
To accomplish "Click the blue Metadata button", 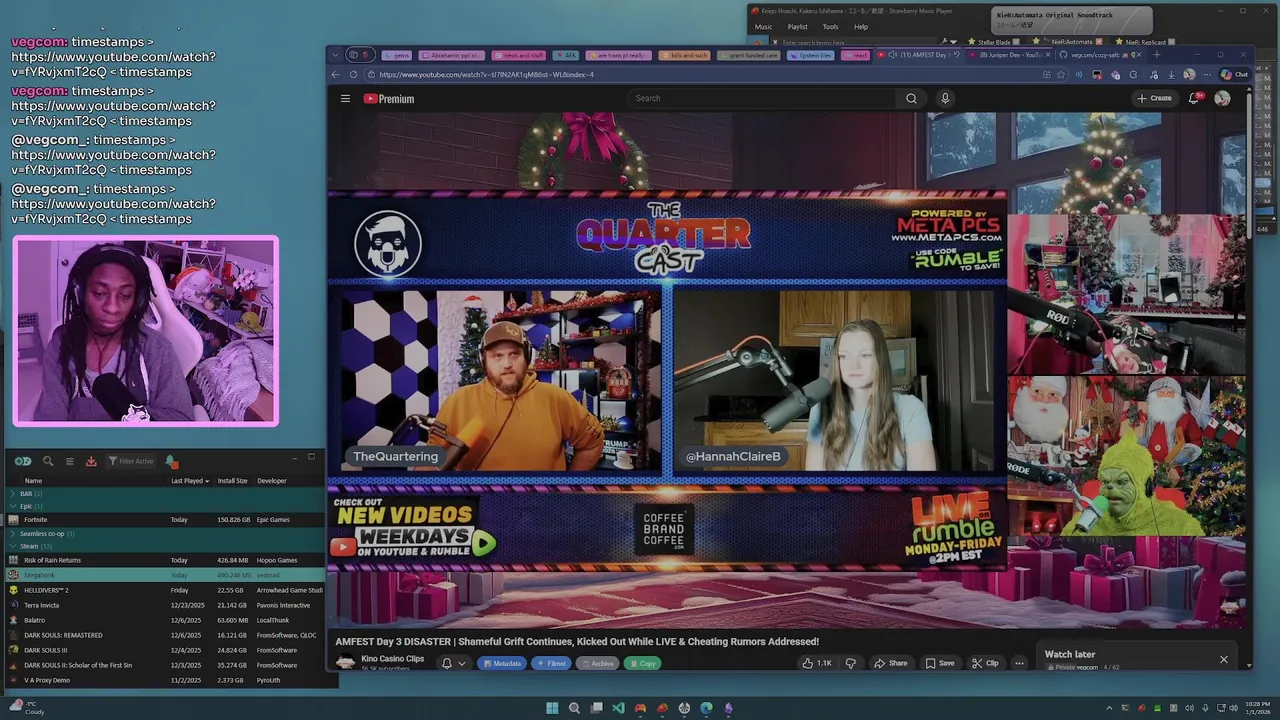I will 501,663.
